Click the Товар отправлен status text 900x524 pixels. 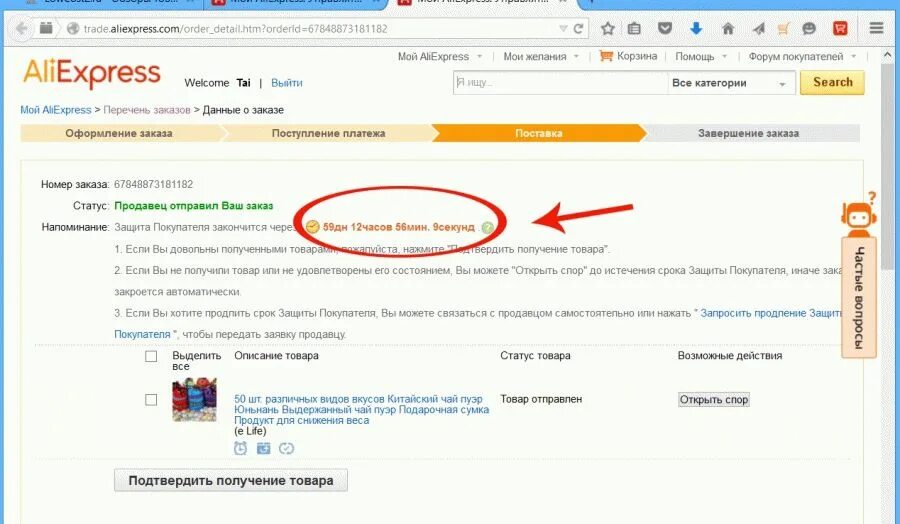point(541,399)
